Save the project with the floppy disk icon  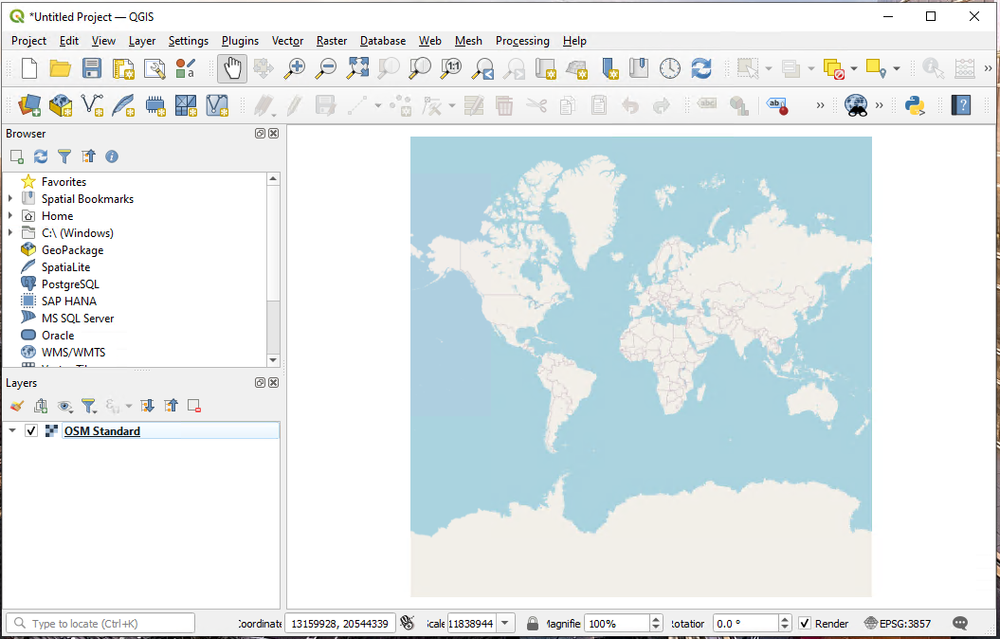[x=92, y=68]
